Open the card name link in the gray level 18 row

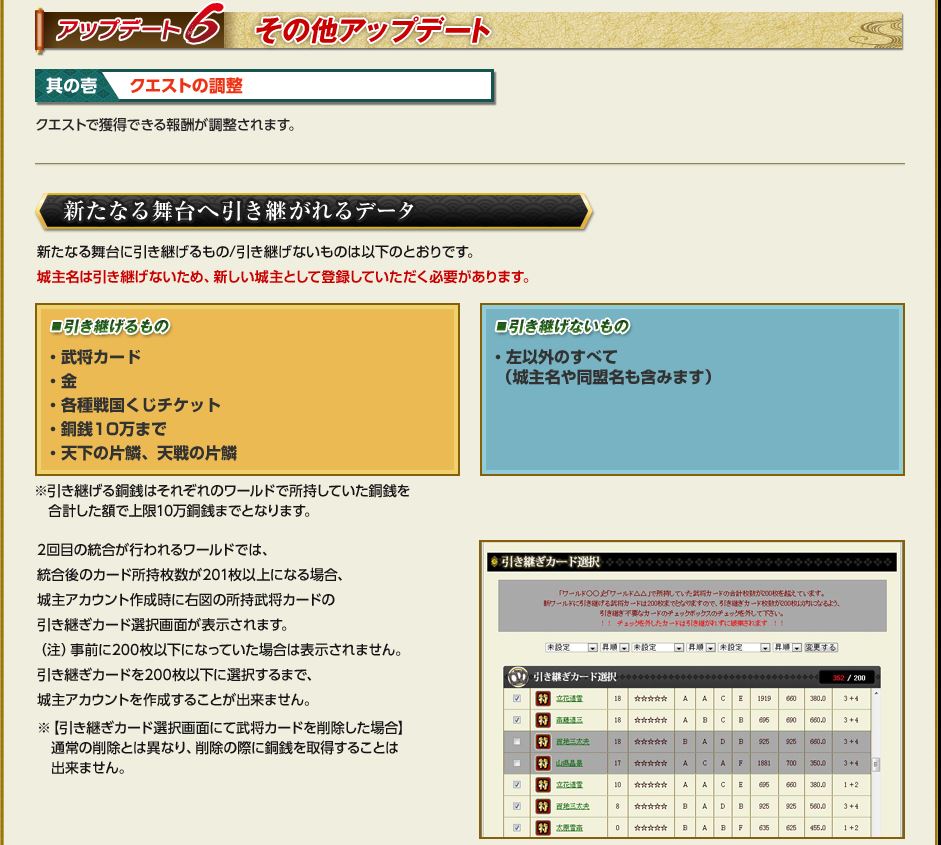click(x=573, y=742)
